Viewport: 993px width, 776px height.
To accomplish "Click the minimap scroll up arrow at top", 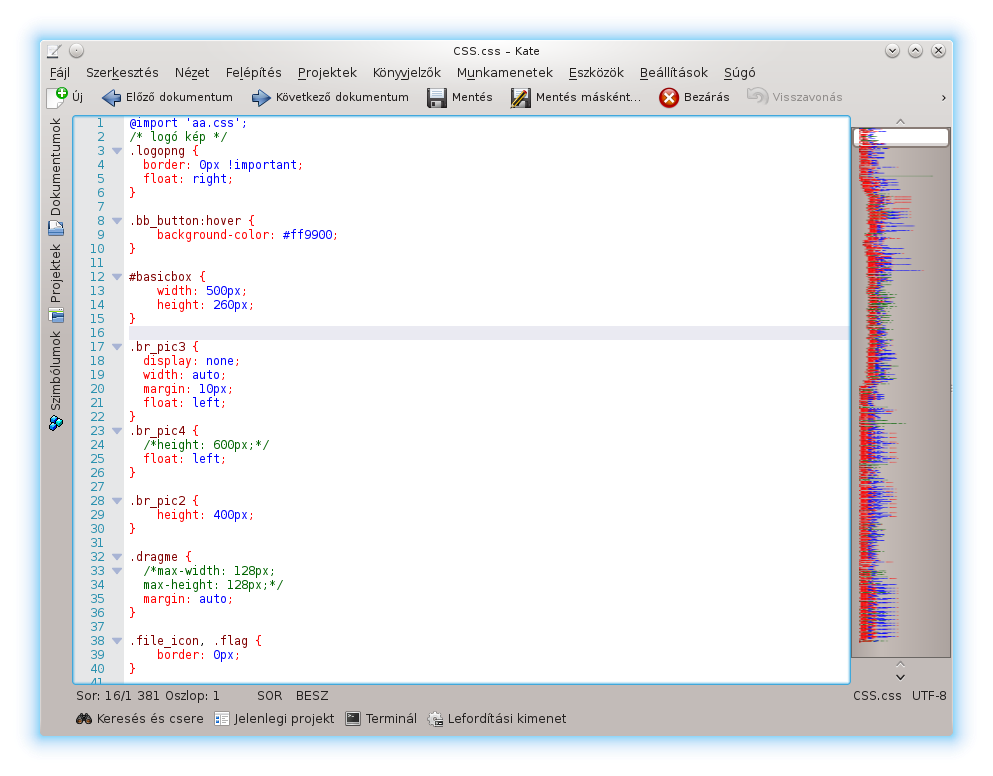I will (901, 122).
